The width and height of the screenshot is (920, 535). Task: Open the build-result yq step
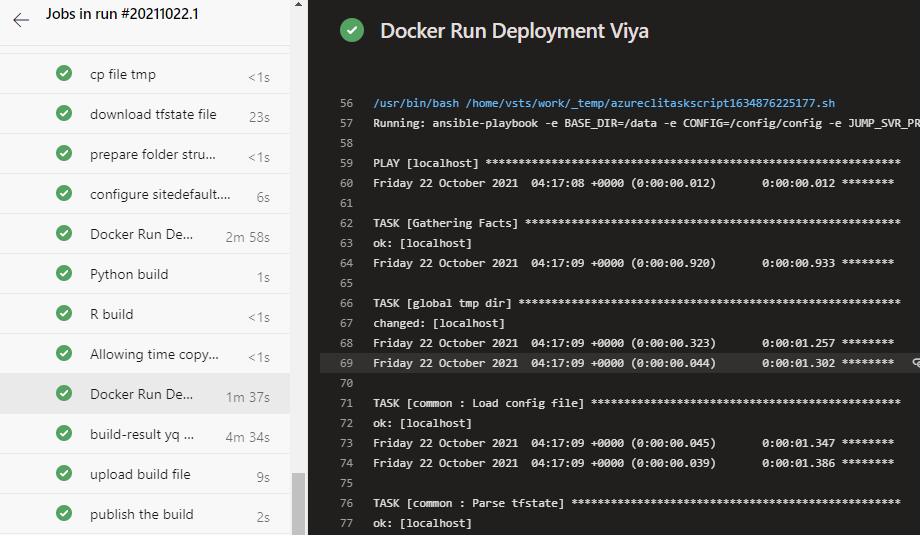145,434
